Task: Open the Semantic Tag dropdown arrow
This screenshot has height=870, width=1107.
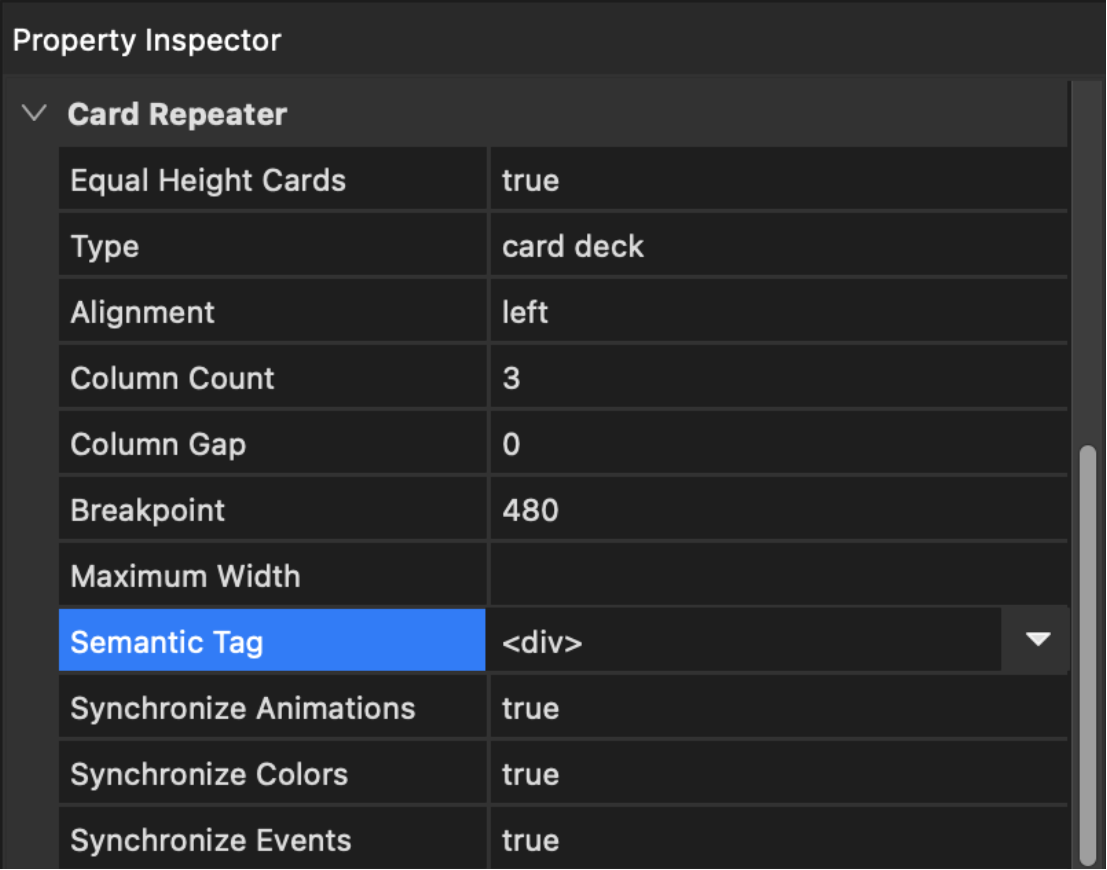Action: click(1037, 640)
